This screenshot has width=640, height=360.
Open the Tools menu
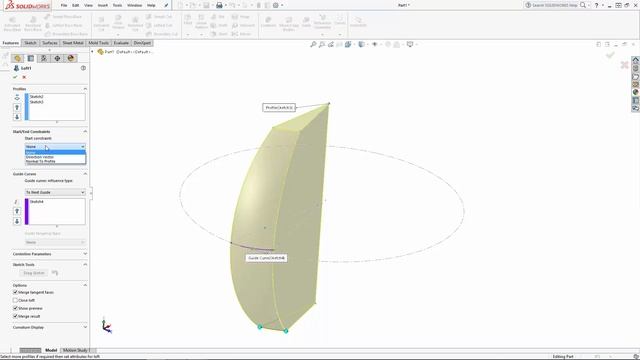[x=117, y=5]
